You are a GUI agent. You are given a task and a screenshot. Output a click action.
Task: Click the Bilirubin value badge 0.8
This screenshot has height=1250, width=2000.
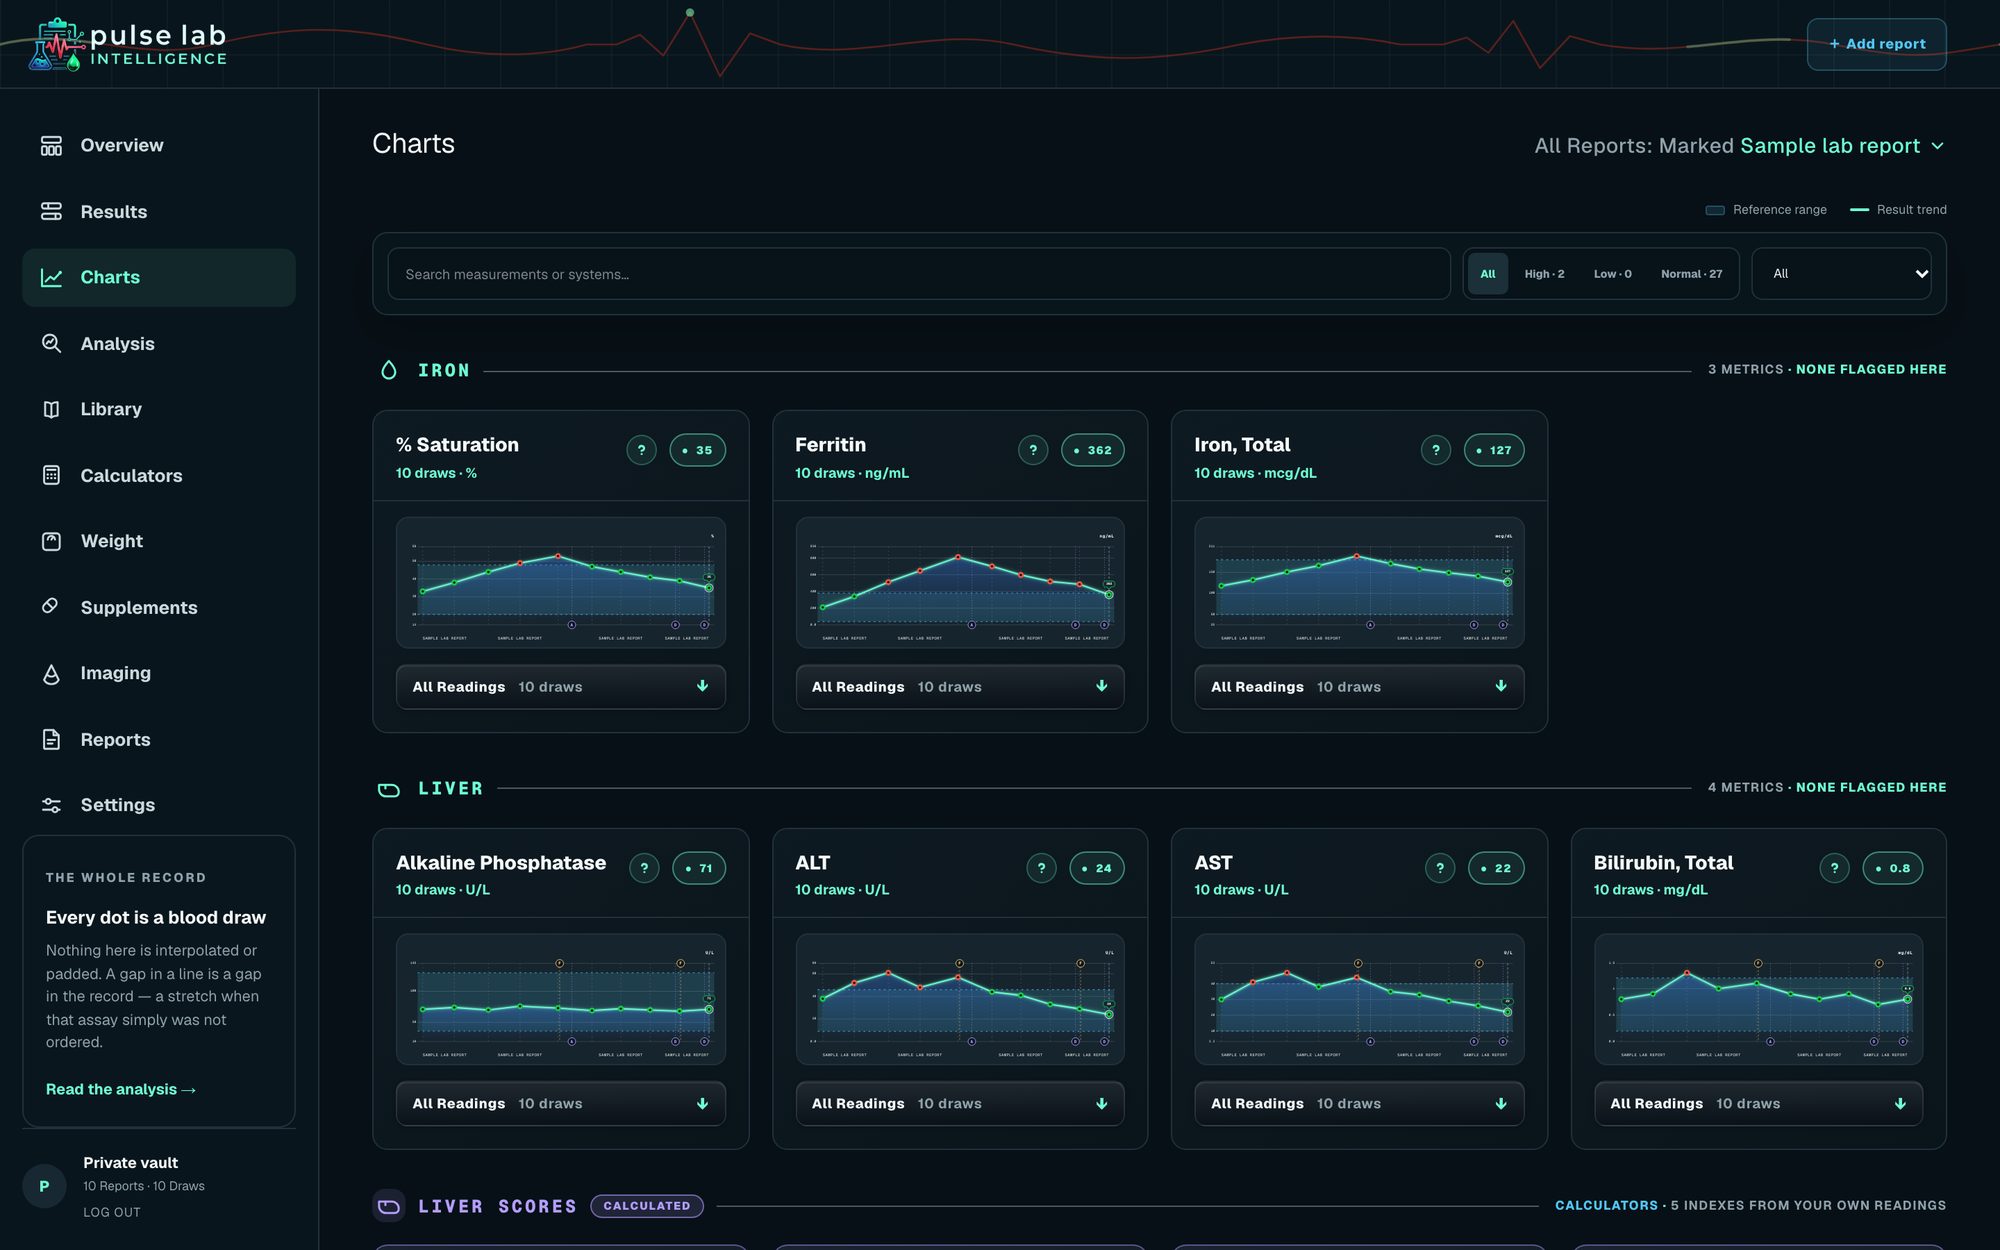[x=1893, y=868]
